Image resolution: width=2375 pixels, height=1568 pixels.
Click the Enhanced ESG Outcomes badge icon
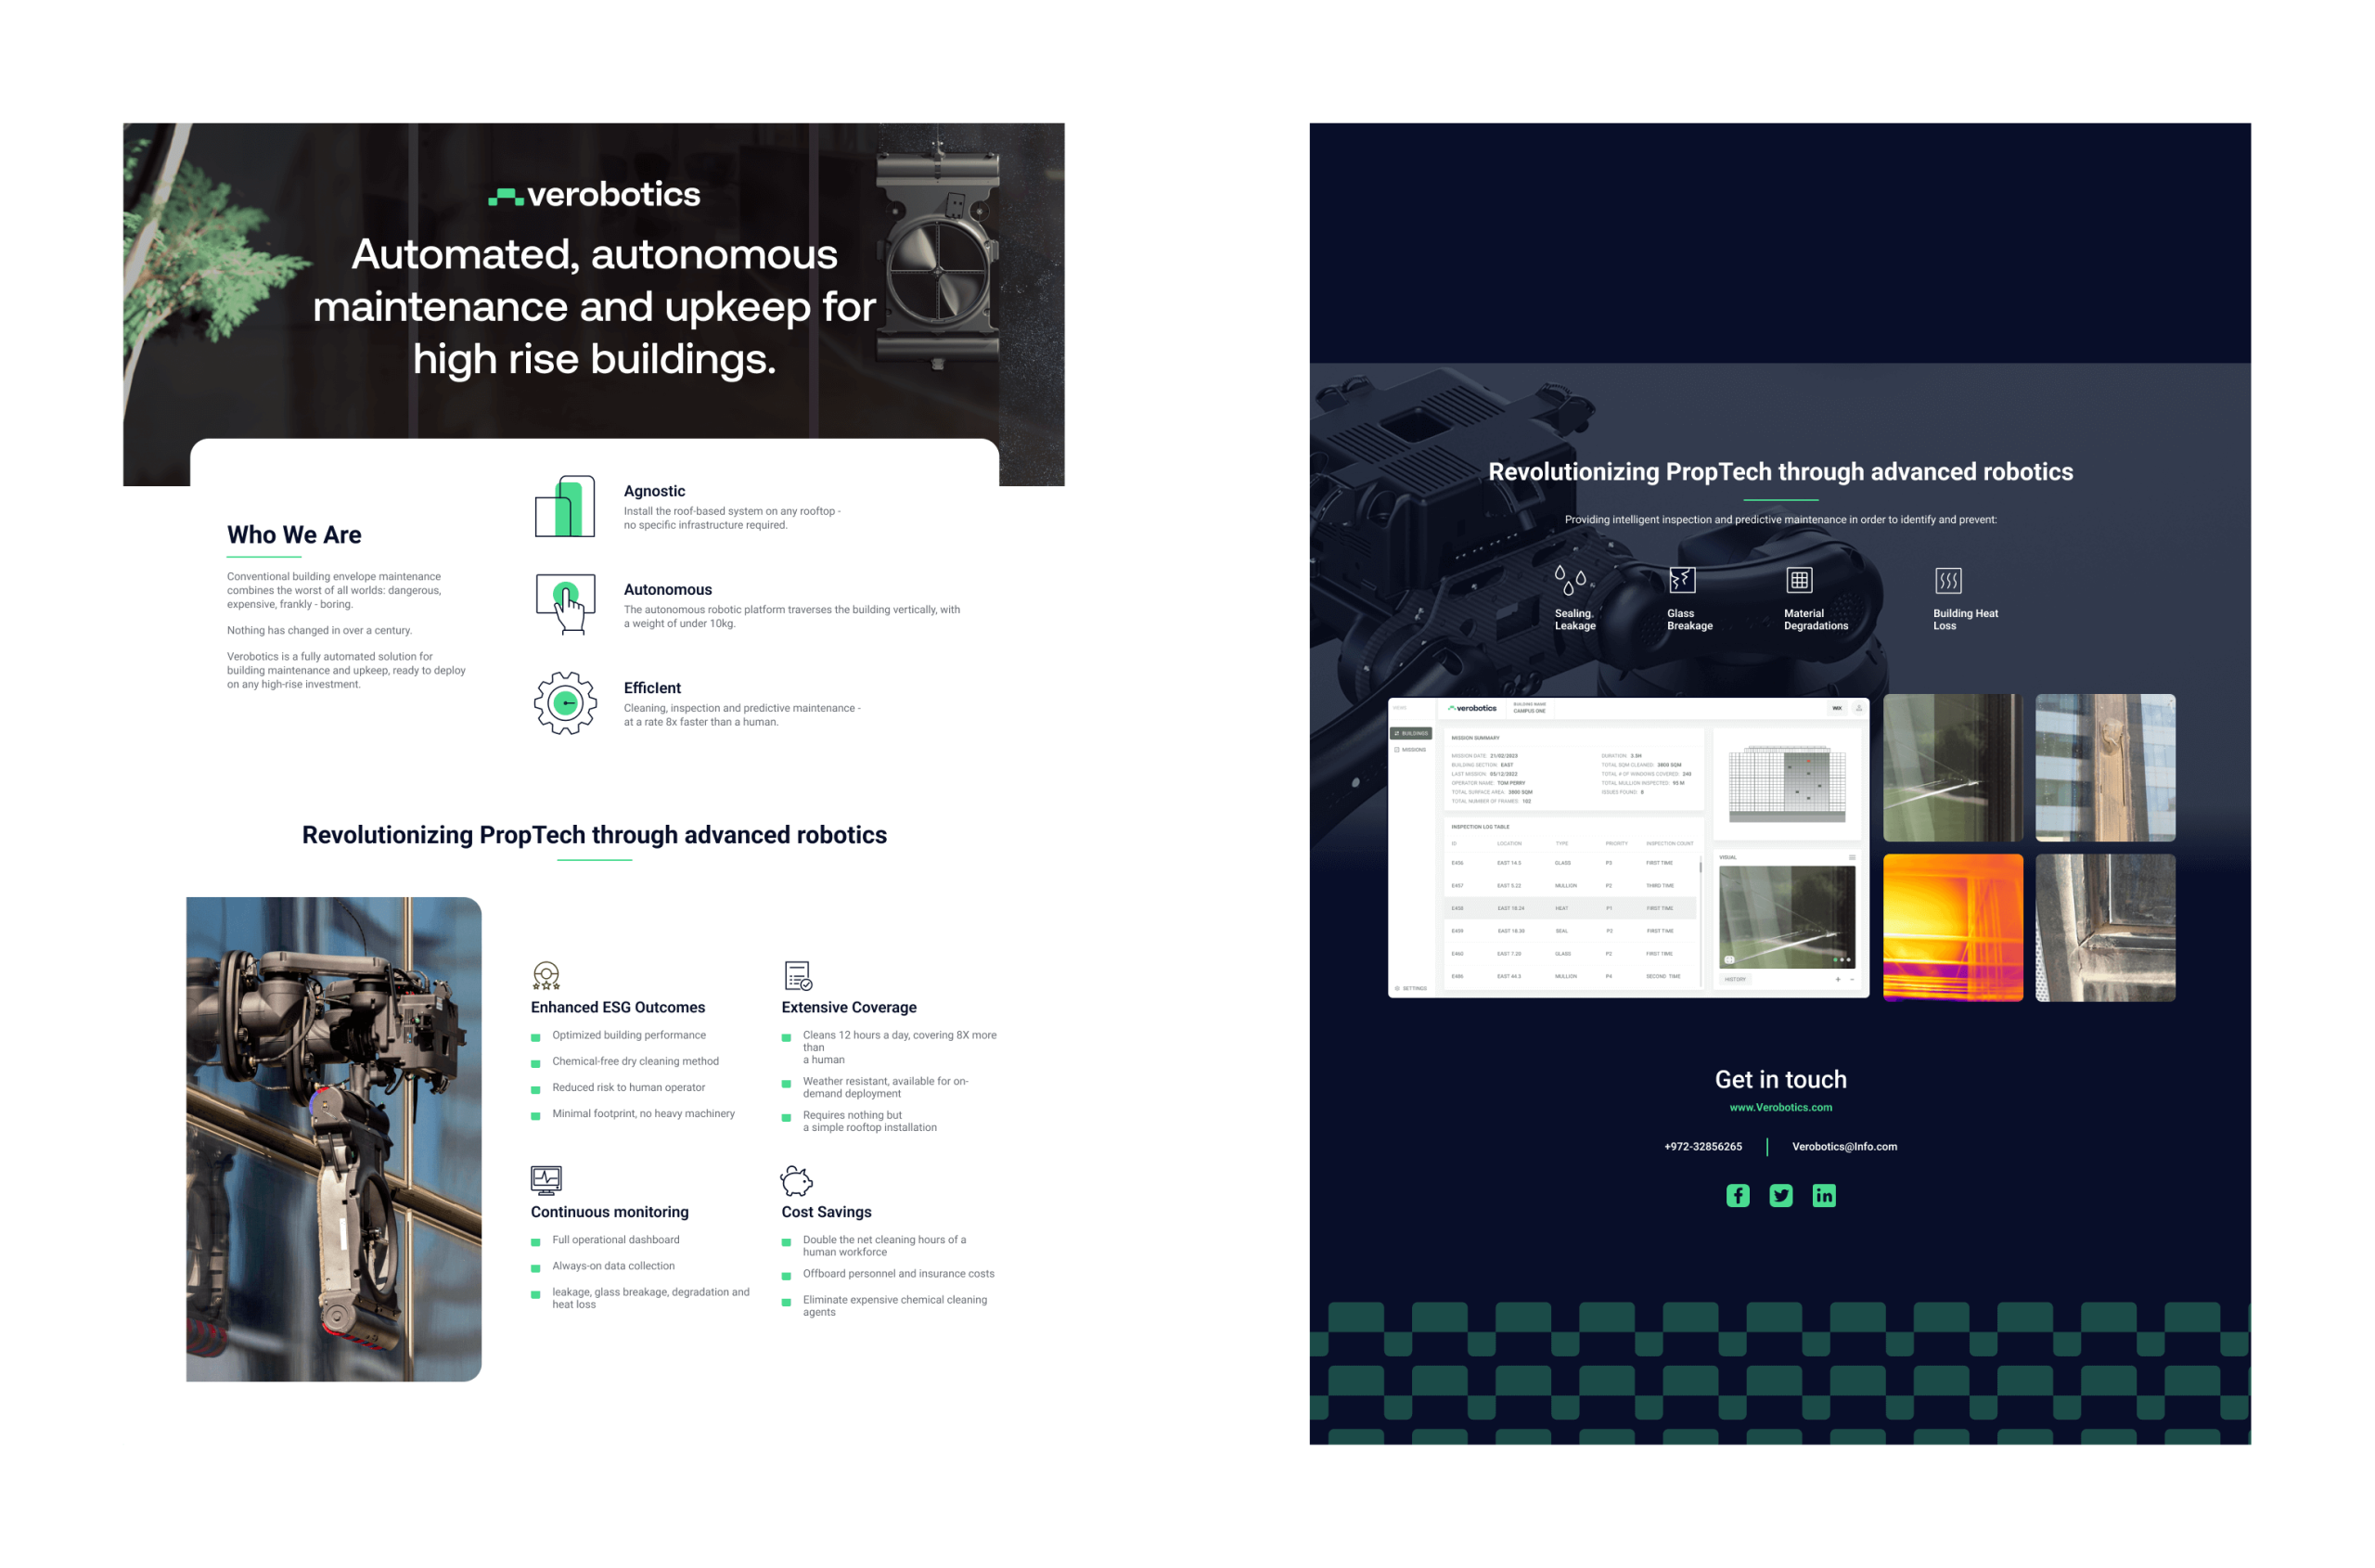coord(546,975)
